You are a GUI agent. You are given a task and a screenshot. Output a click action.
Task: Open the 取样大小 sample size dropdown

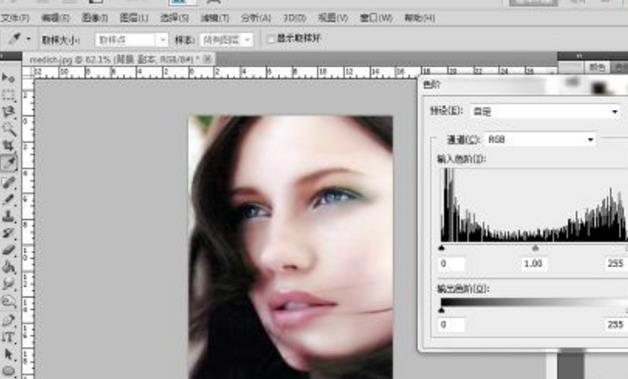coord(131,40)
